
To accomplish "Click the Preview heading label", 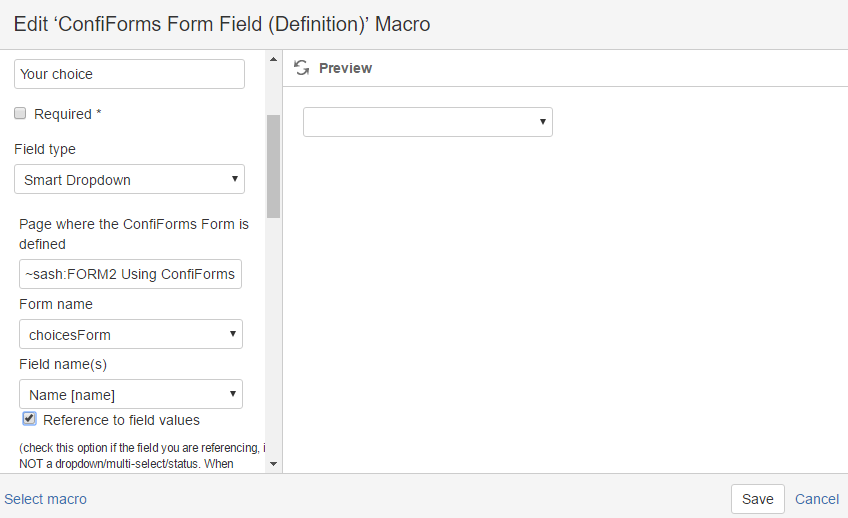I will 345,68.
